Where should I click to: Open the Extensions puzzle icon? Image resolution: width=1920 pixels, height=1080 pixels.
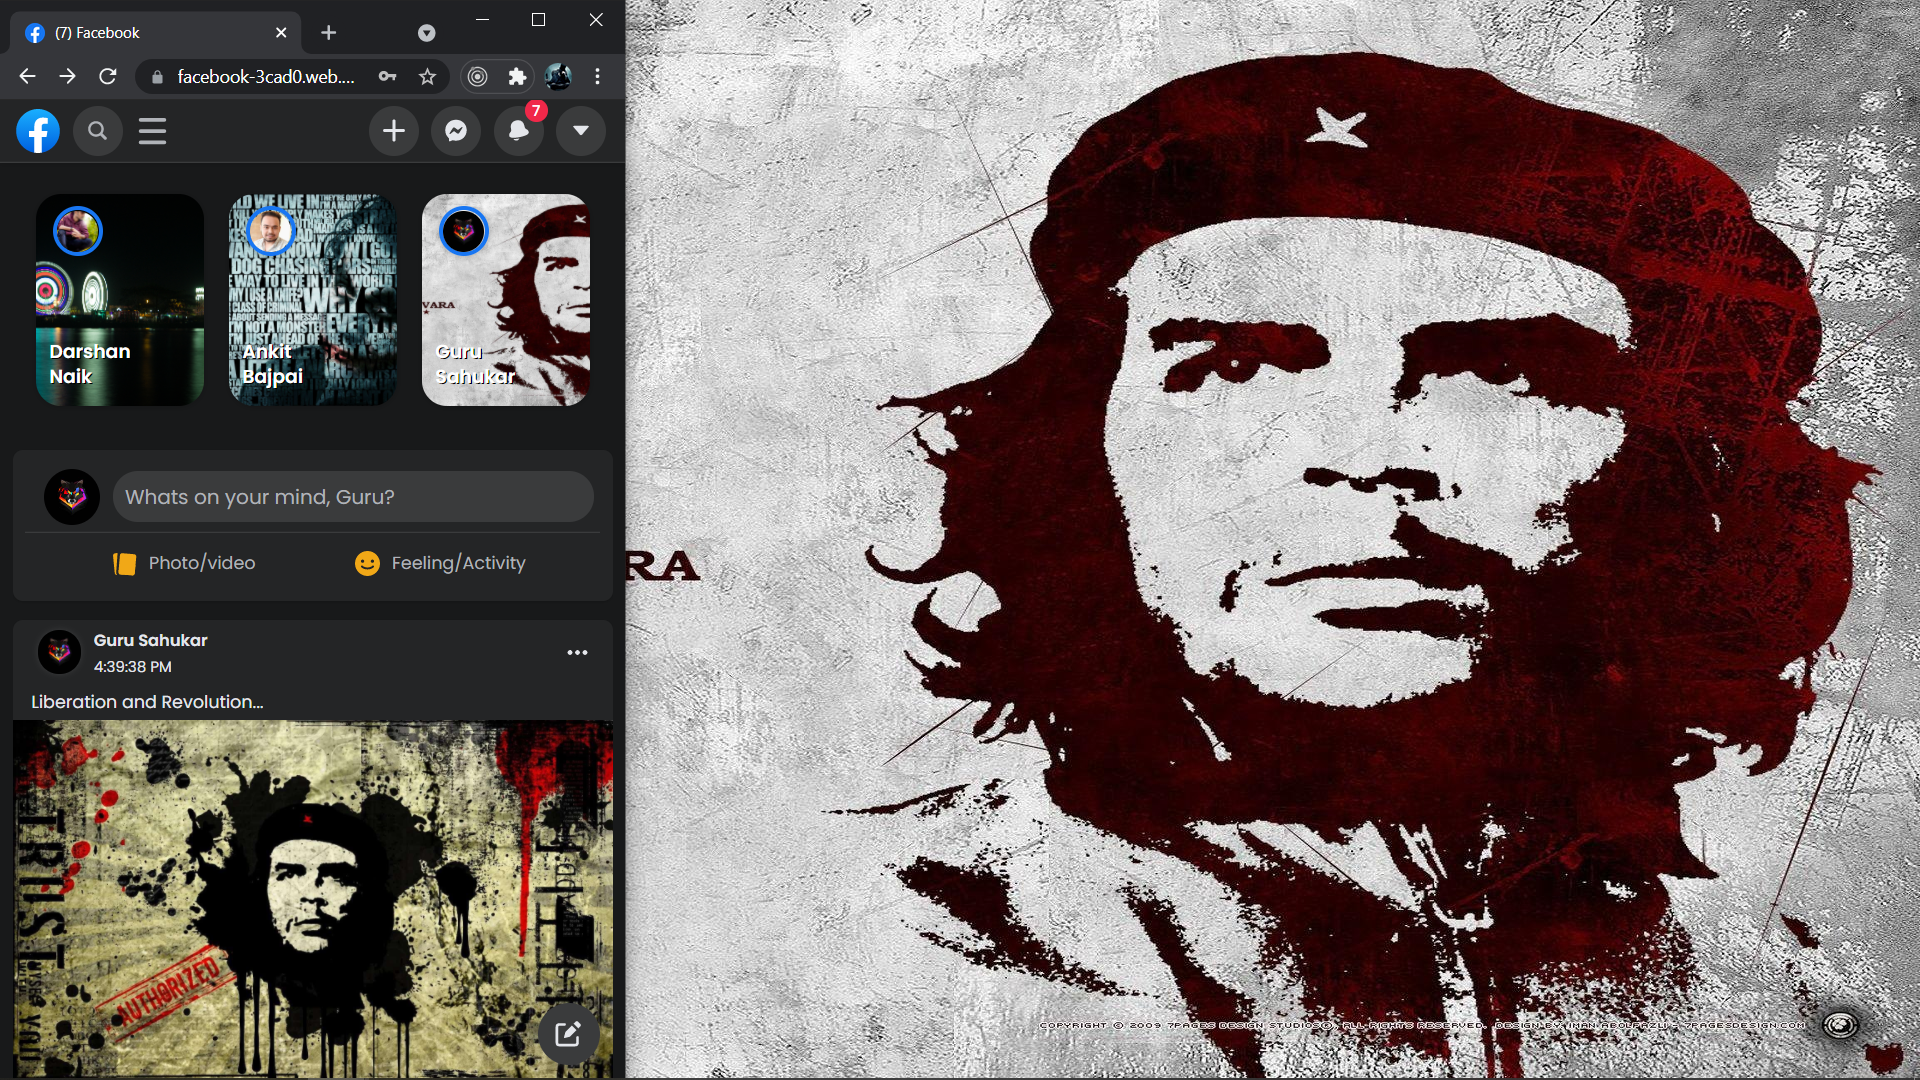(517, 76)
